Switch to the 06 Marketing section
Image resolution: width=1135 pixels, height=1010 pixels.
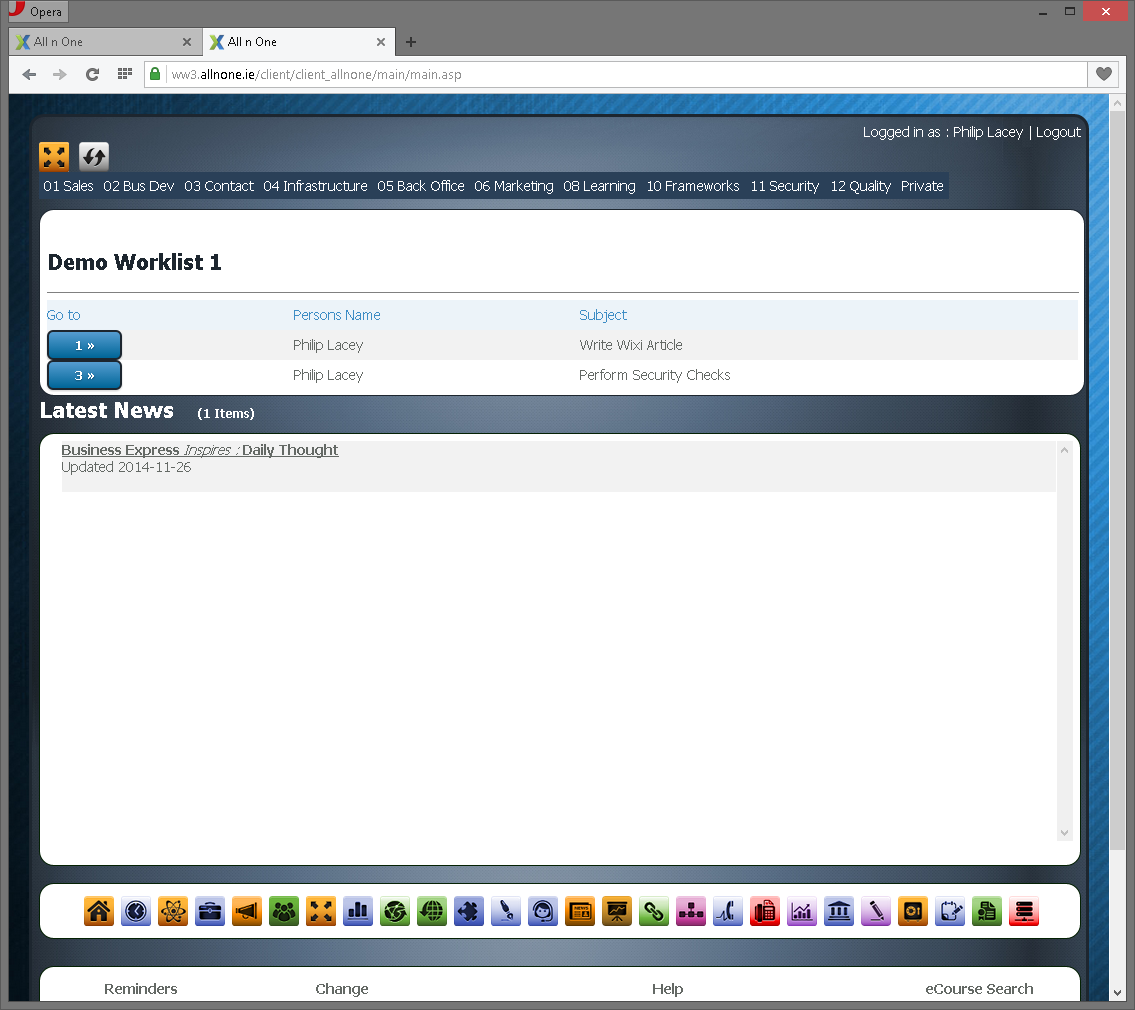(513, 186)
